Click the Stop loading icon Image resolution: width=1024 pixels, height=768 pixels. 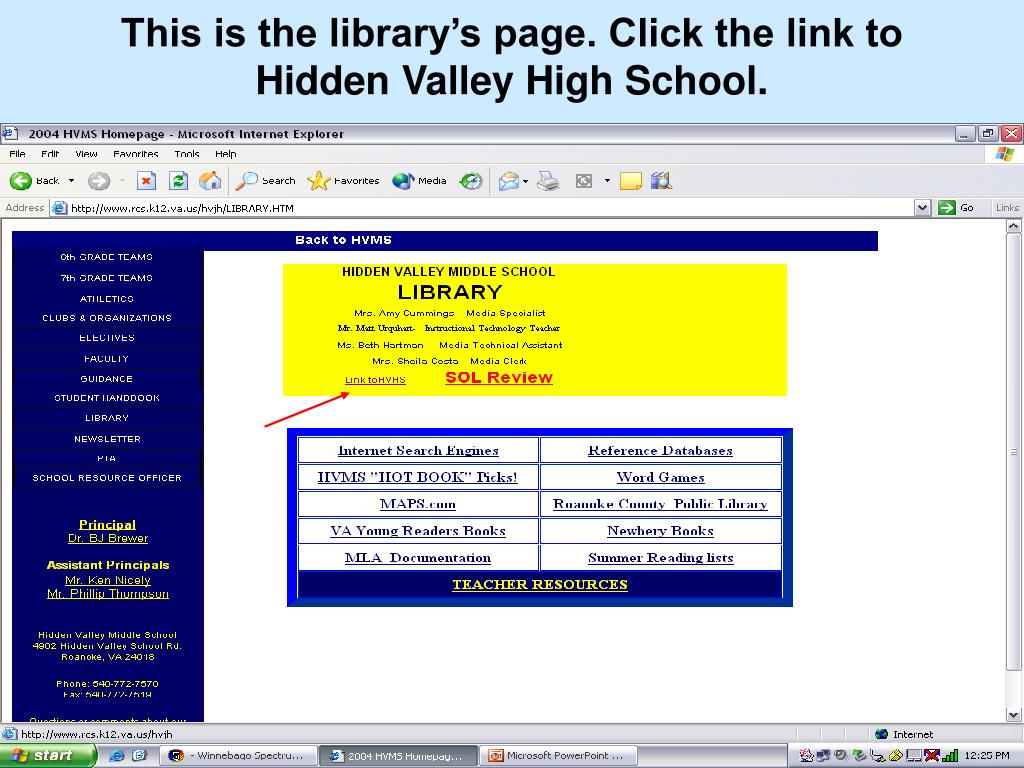[146, 181]
